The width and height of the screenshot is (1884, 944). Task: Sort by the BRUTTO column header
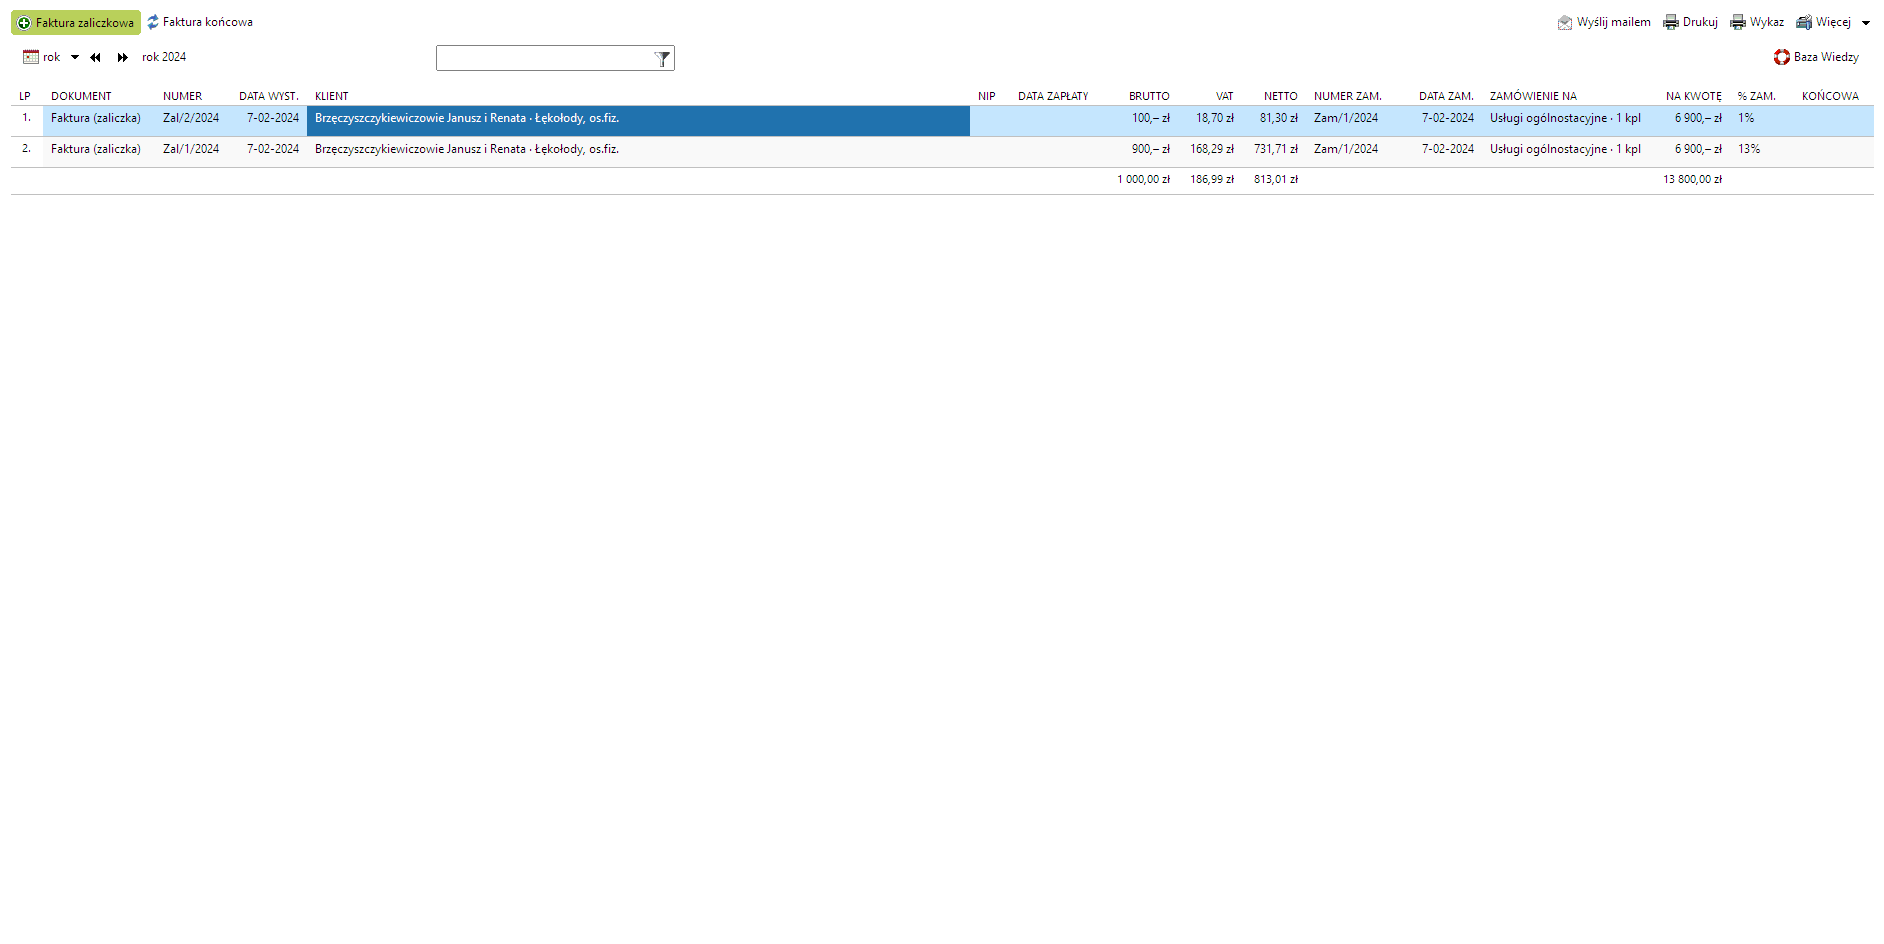(x=1149, y=97)
